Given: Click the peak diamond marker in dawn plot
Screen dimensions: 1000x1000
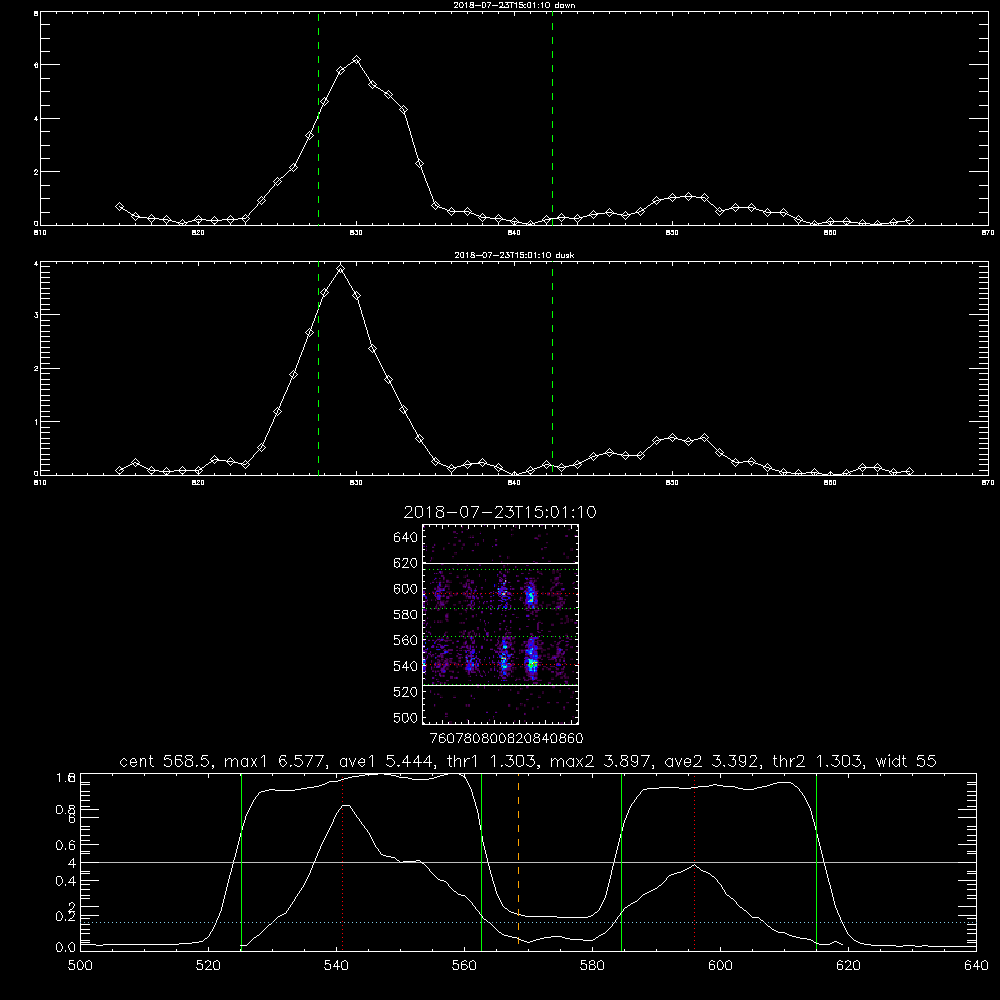Looking at the screenshot, I should tap(357, 59).
